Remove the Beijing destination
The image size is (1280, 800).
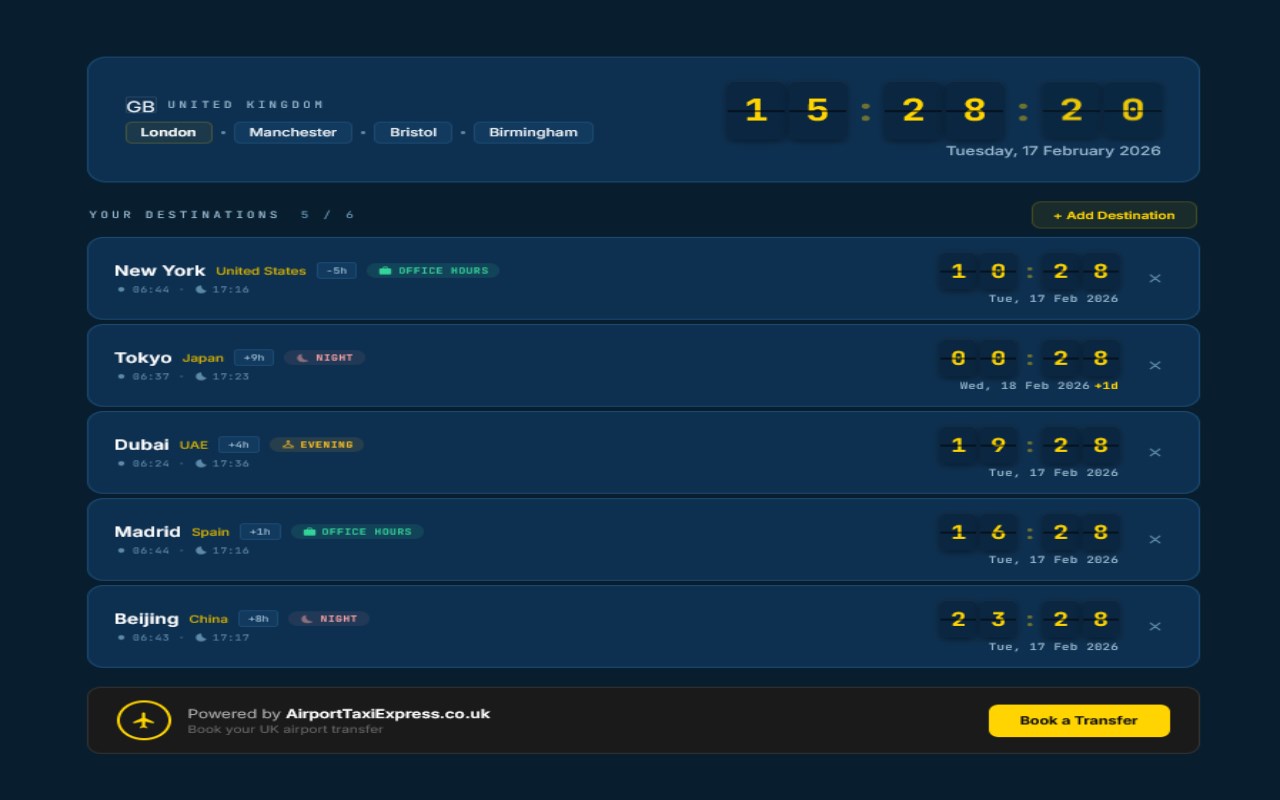(1155, 627)
